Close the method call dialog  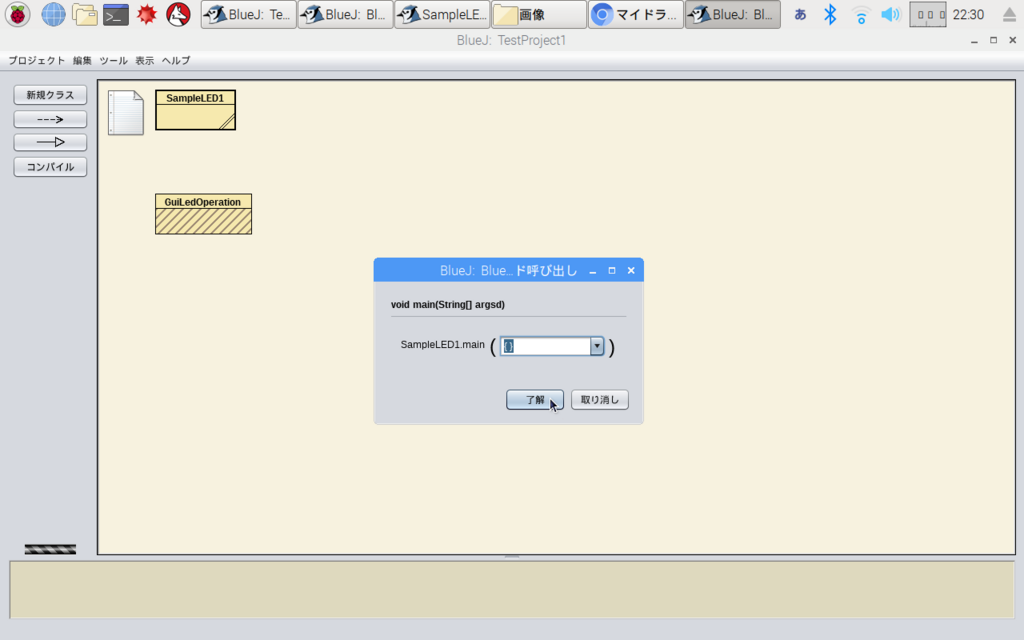point(631,270)
